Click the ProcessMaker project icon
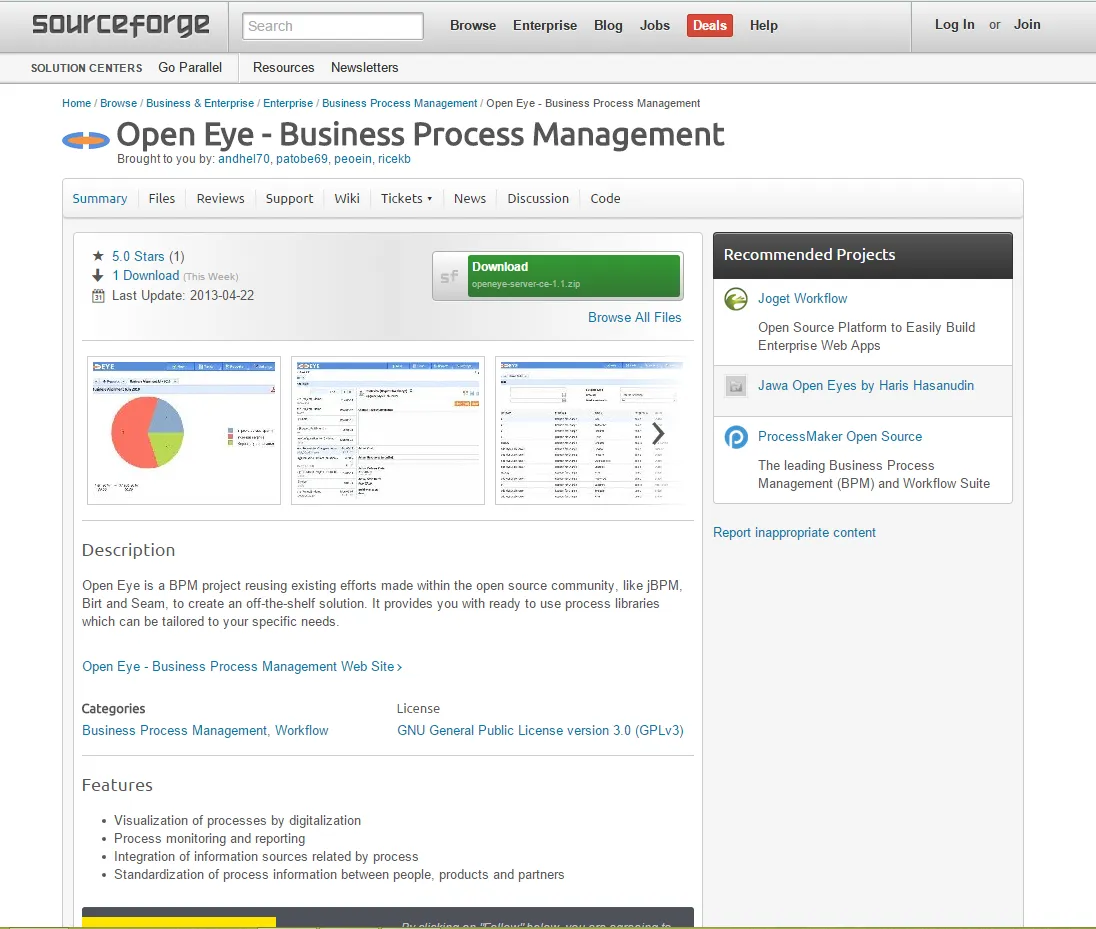This screenshot has width=1096, height=929. click(x=736, y=437)
